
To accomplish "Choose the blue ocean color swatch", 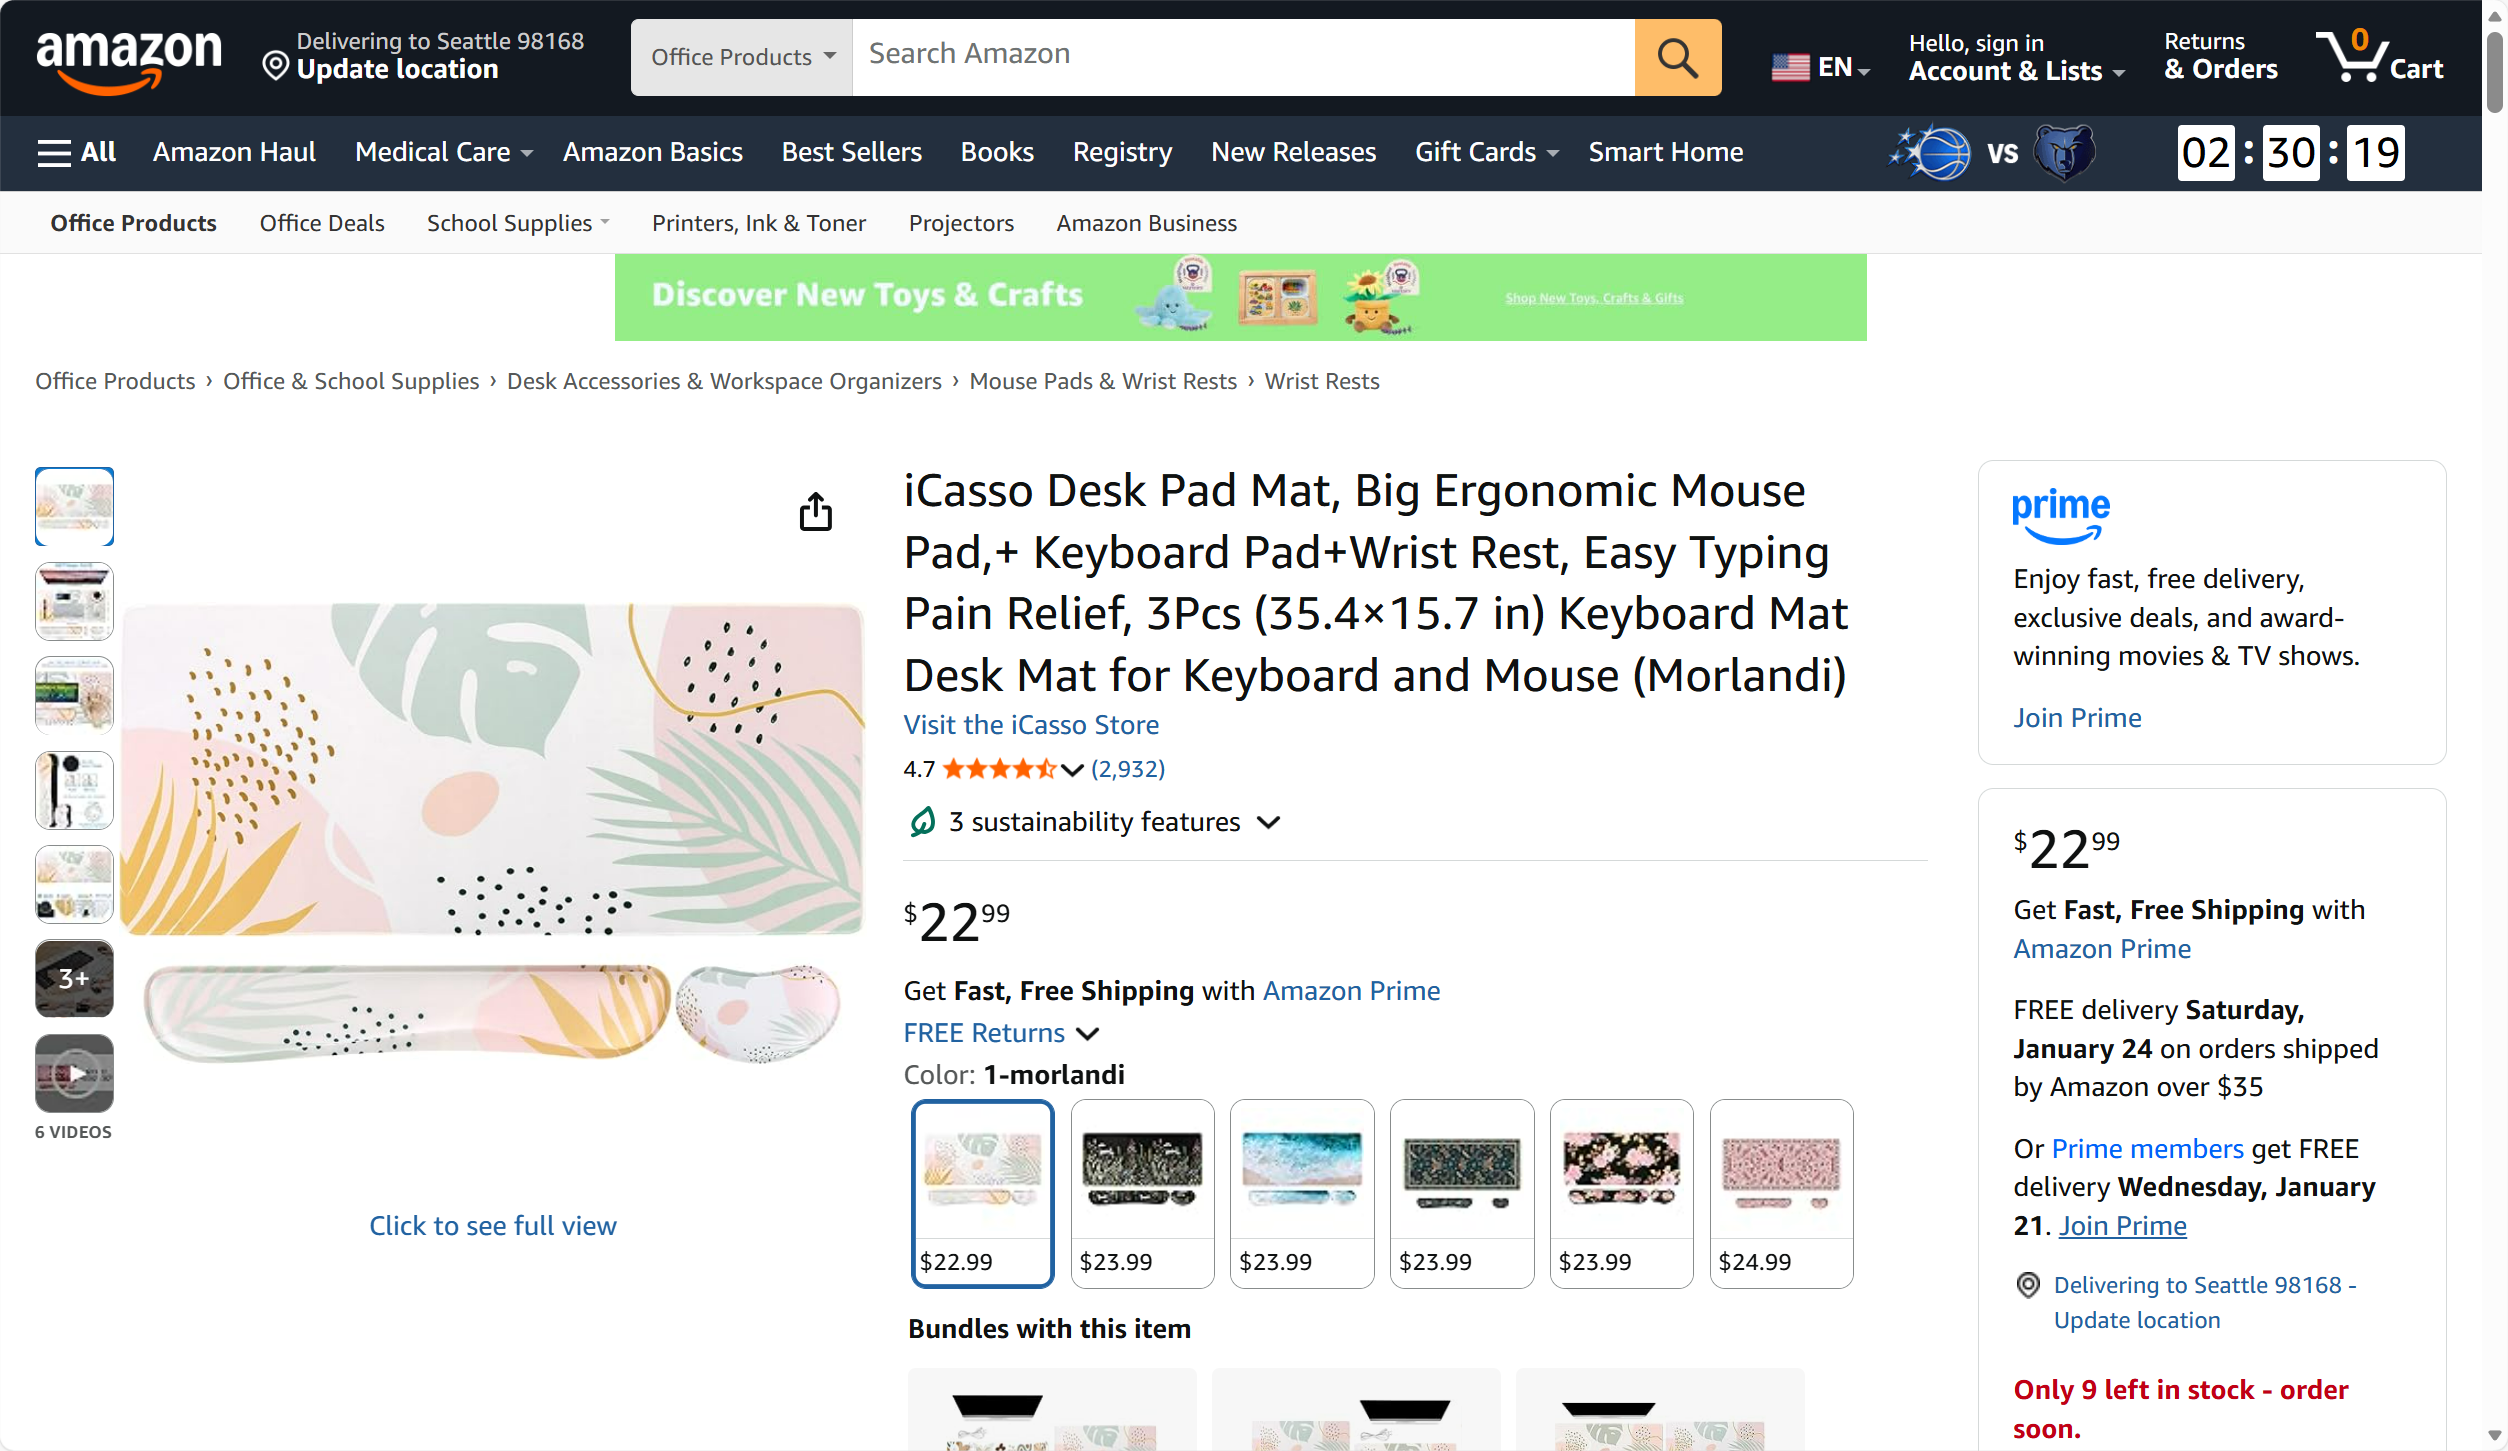I will click(1301, 1192).
